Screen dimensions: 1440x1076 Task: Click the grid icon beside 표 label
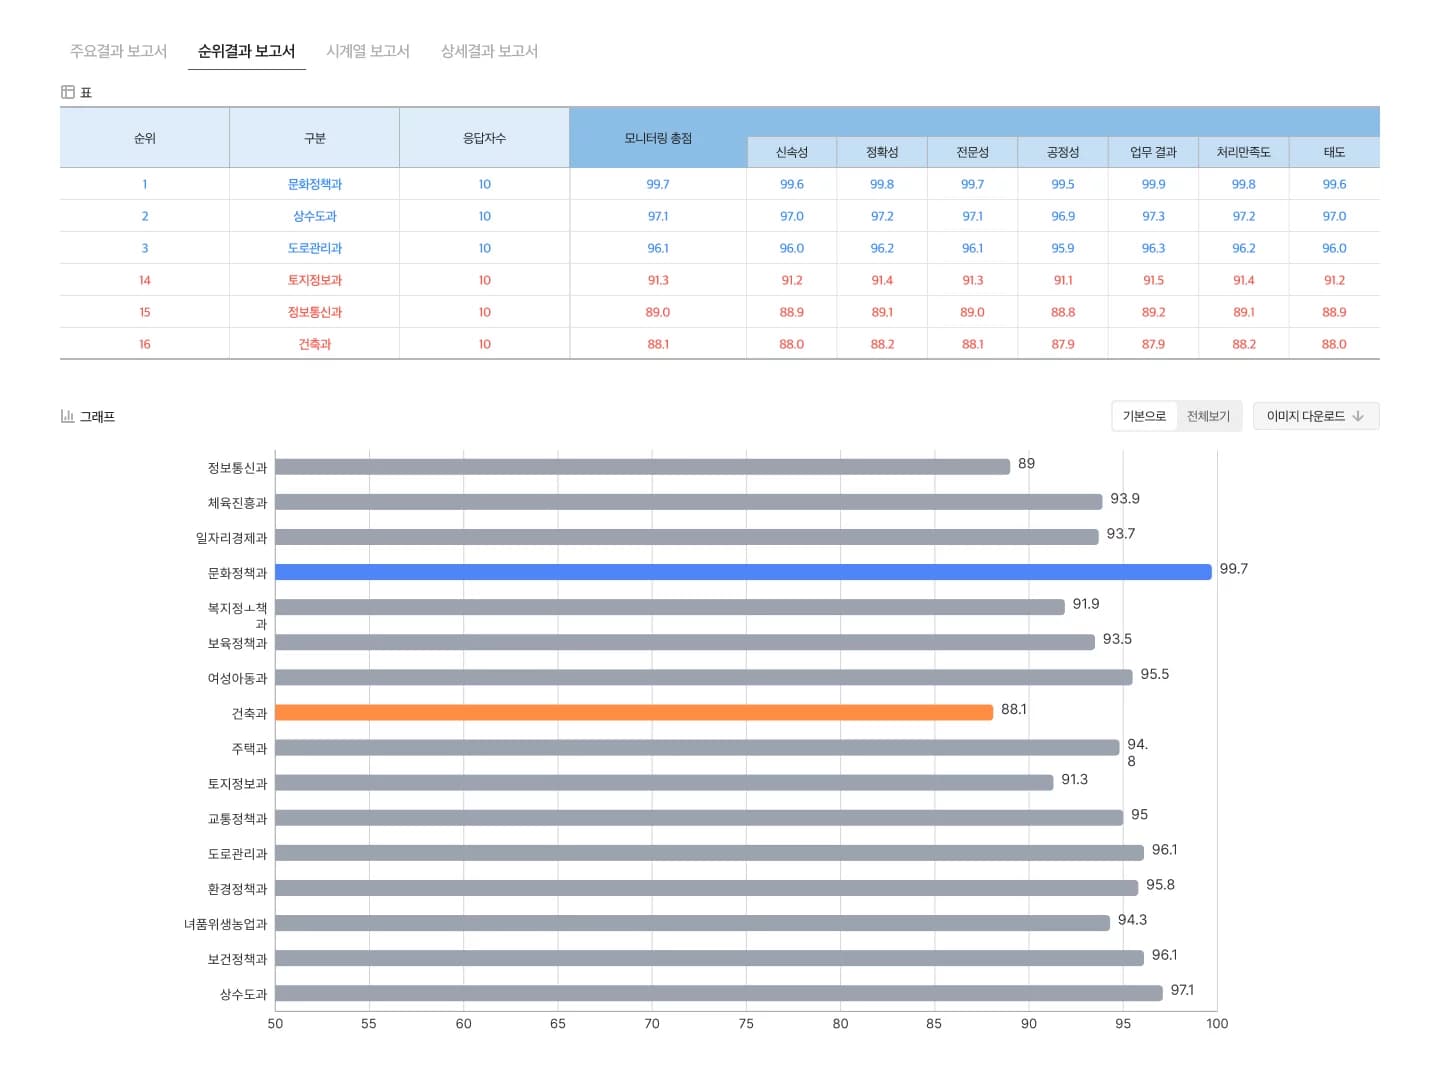pos(68,91)
